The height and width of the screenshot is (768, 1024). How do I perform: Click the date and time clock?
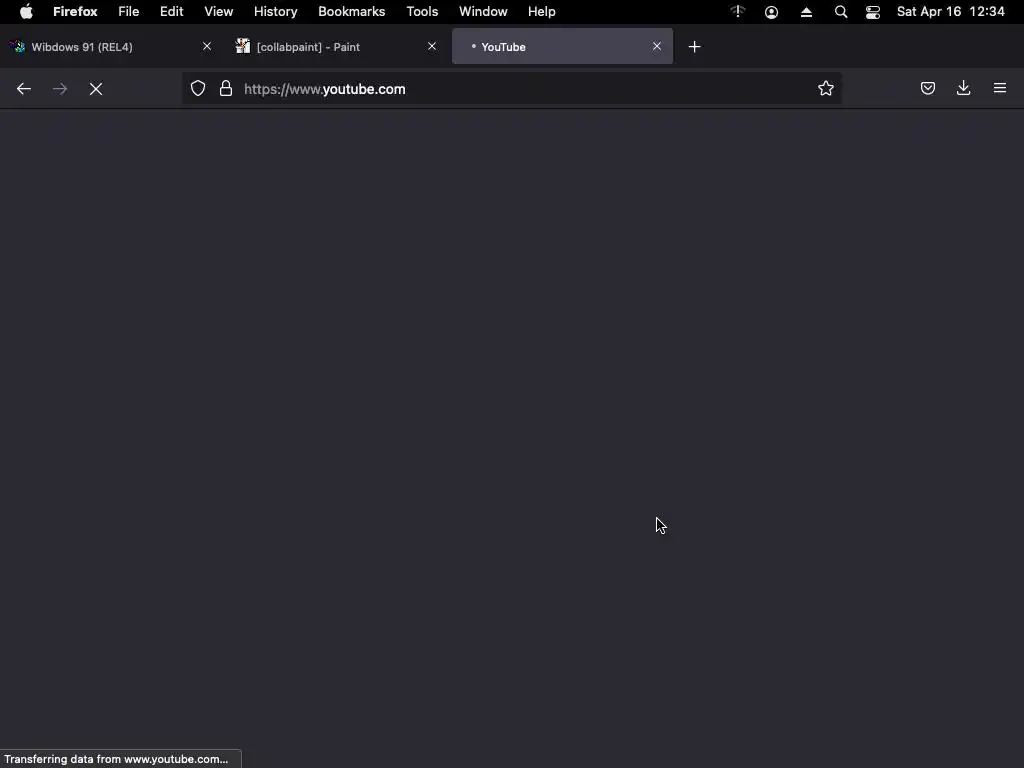[950, 11]
